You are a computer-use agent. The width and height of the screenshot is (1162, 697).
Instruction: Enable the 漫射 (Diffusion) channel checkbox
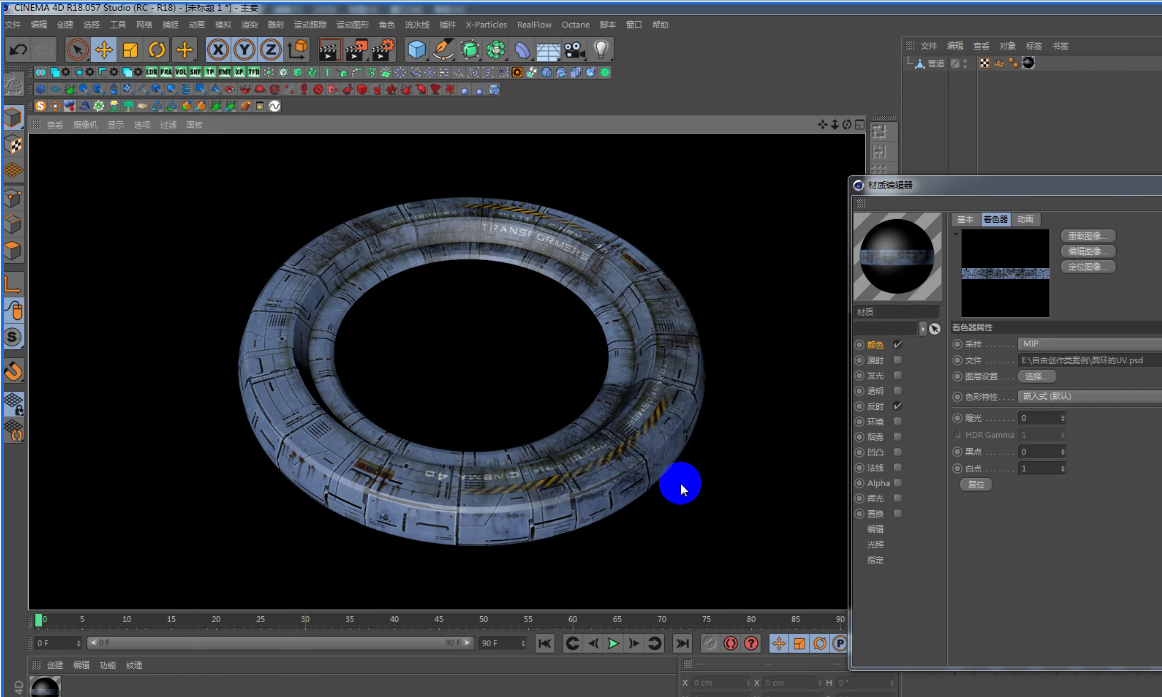click(x=897, y=360)
